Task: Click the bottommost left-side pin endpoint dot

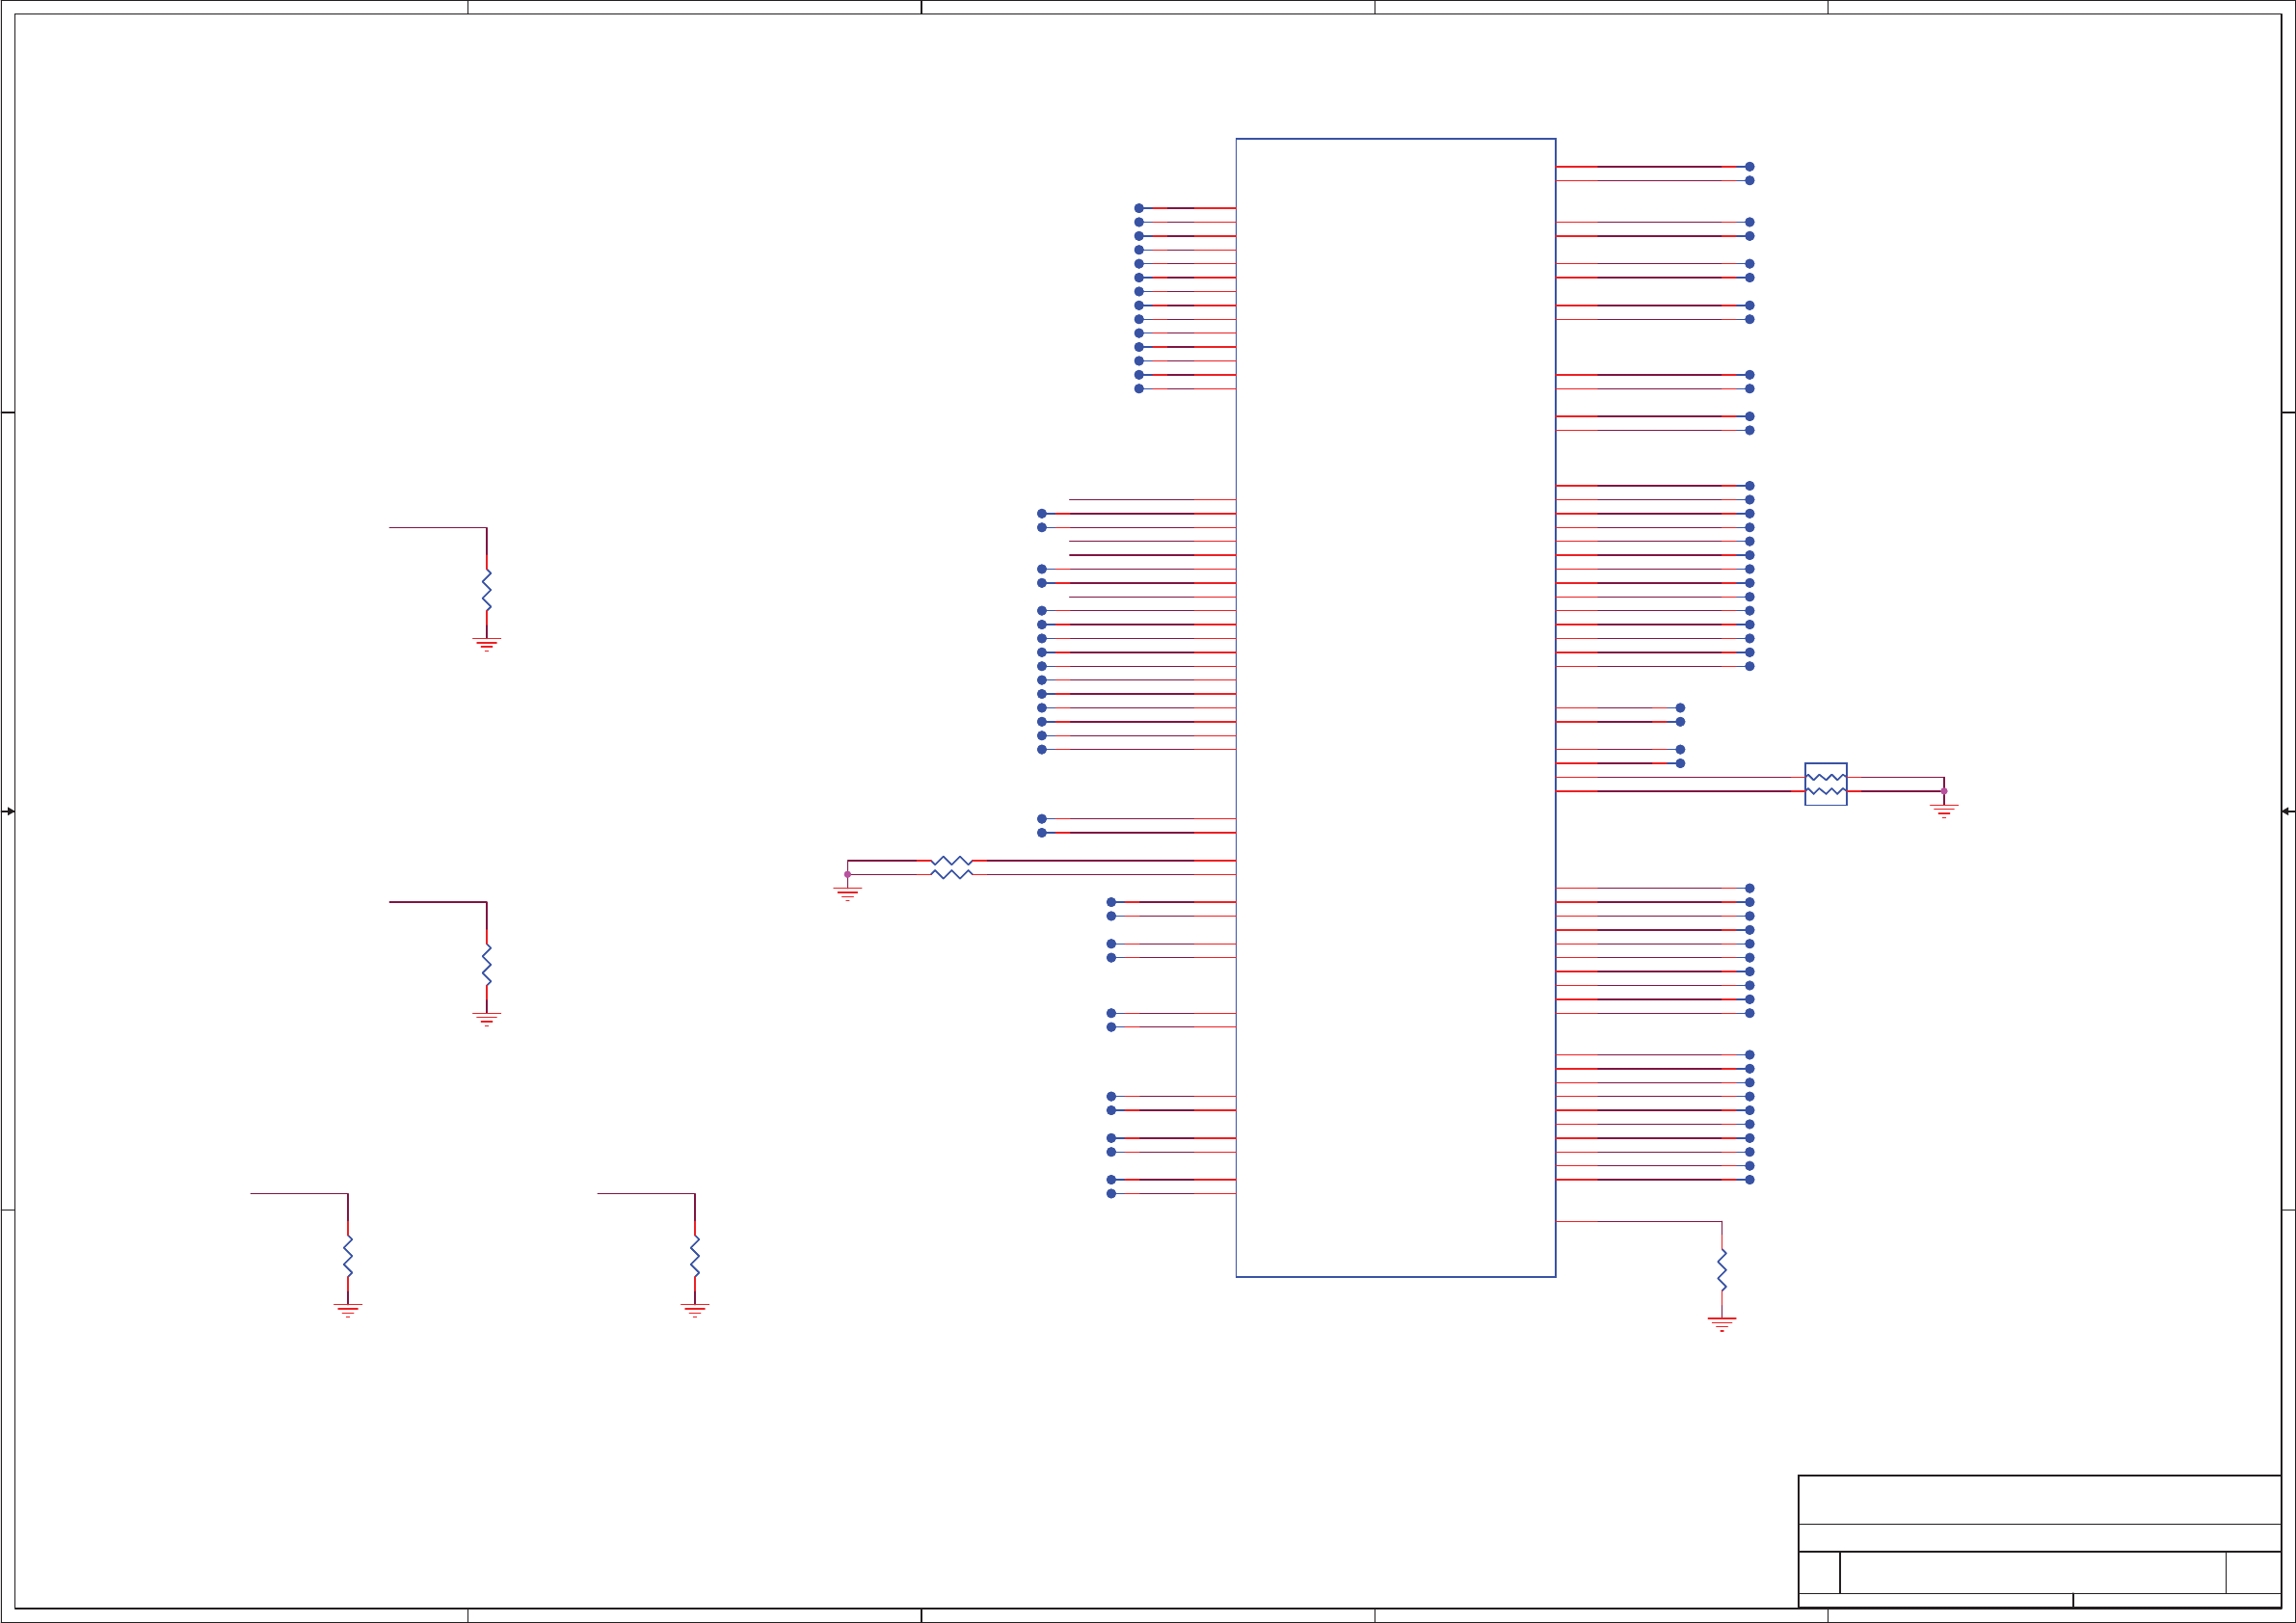Action: coord(1111,1193)
